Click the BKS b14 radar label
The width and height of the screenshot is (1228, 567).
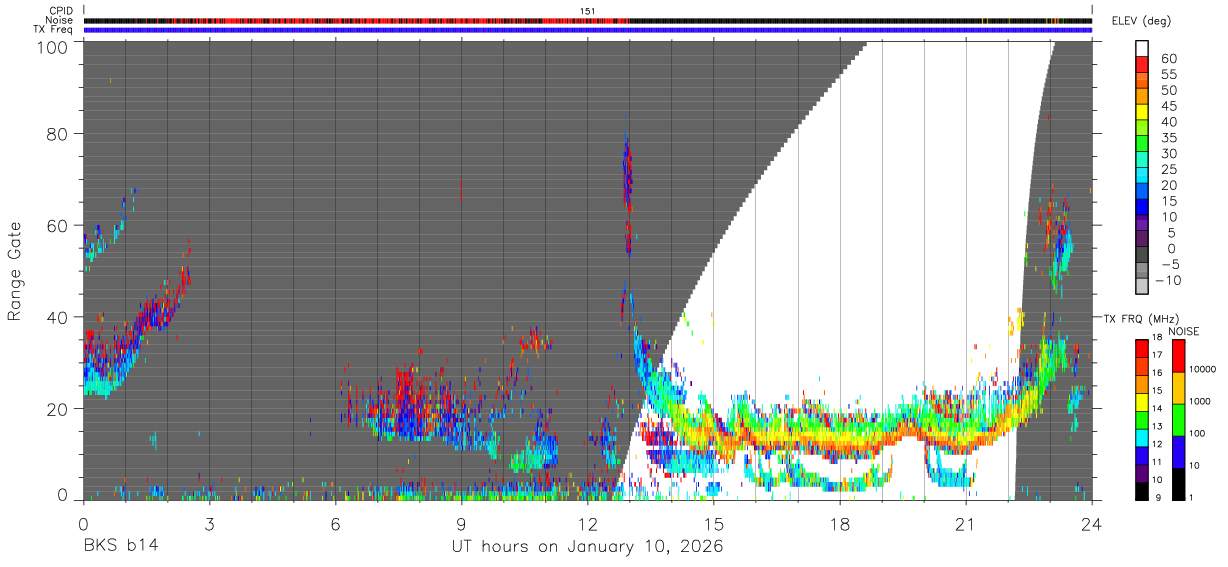coord(119,546)
